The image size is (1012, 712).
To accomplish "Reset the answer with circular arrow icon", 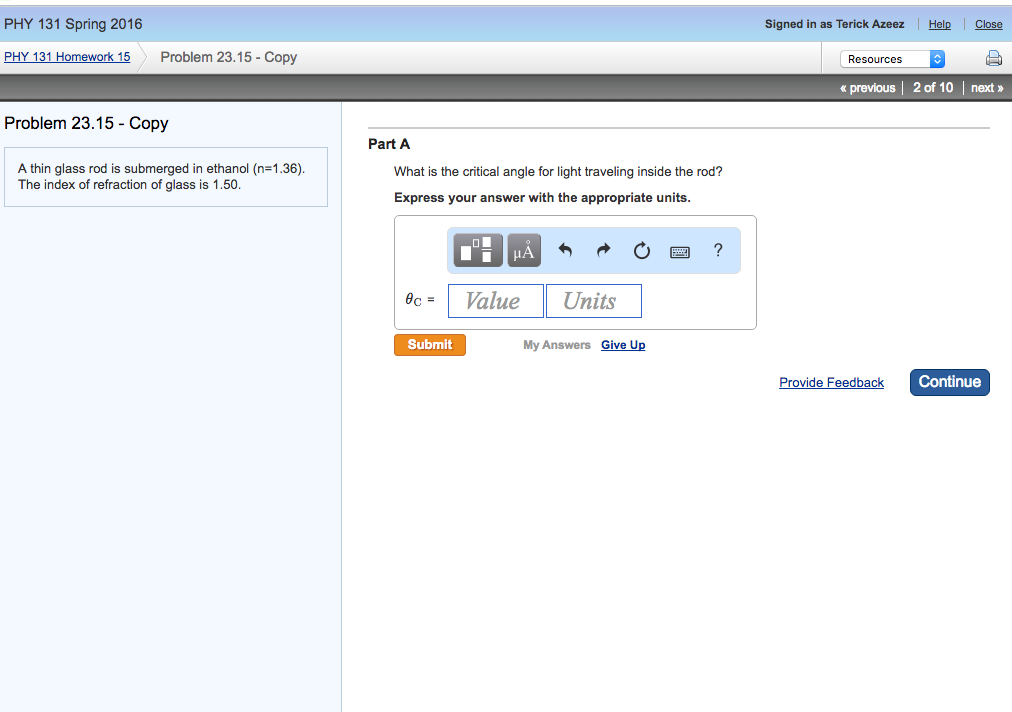I will [641, 251].
